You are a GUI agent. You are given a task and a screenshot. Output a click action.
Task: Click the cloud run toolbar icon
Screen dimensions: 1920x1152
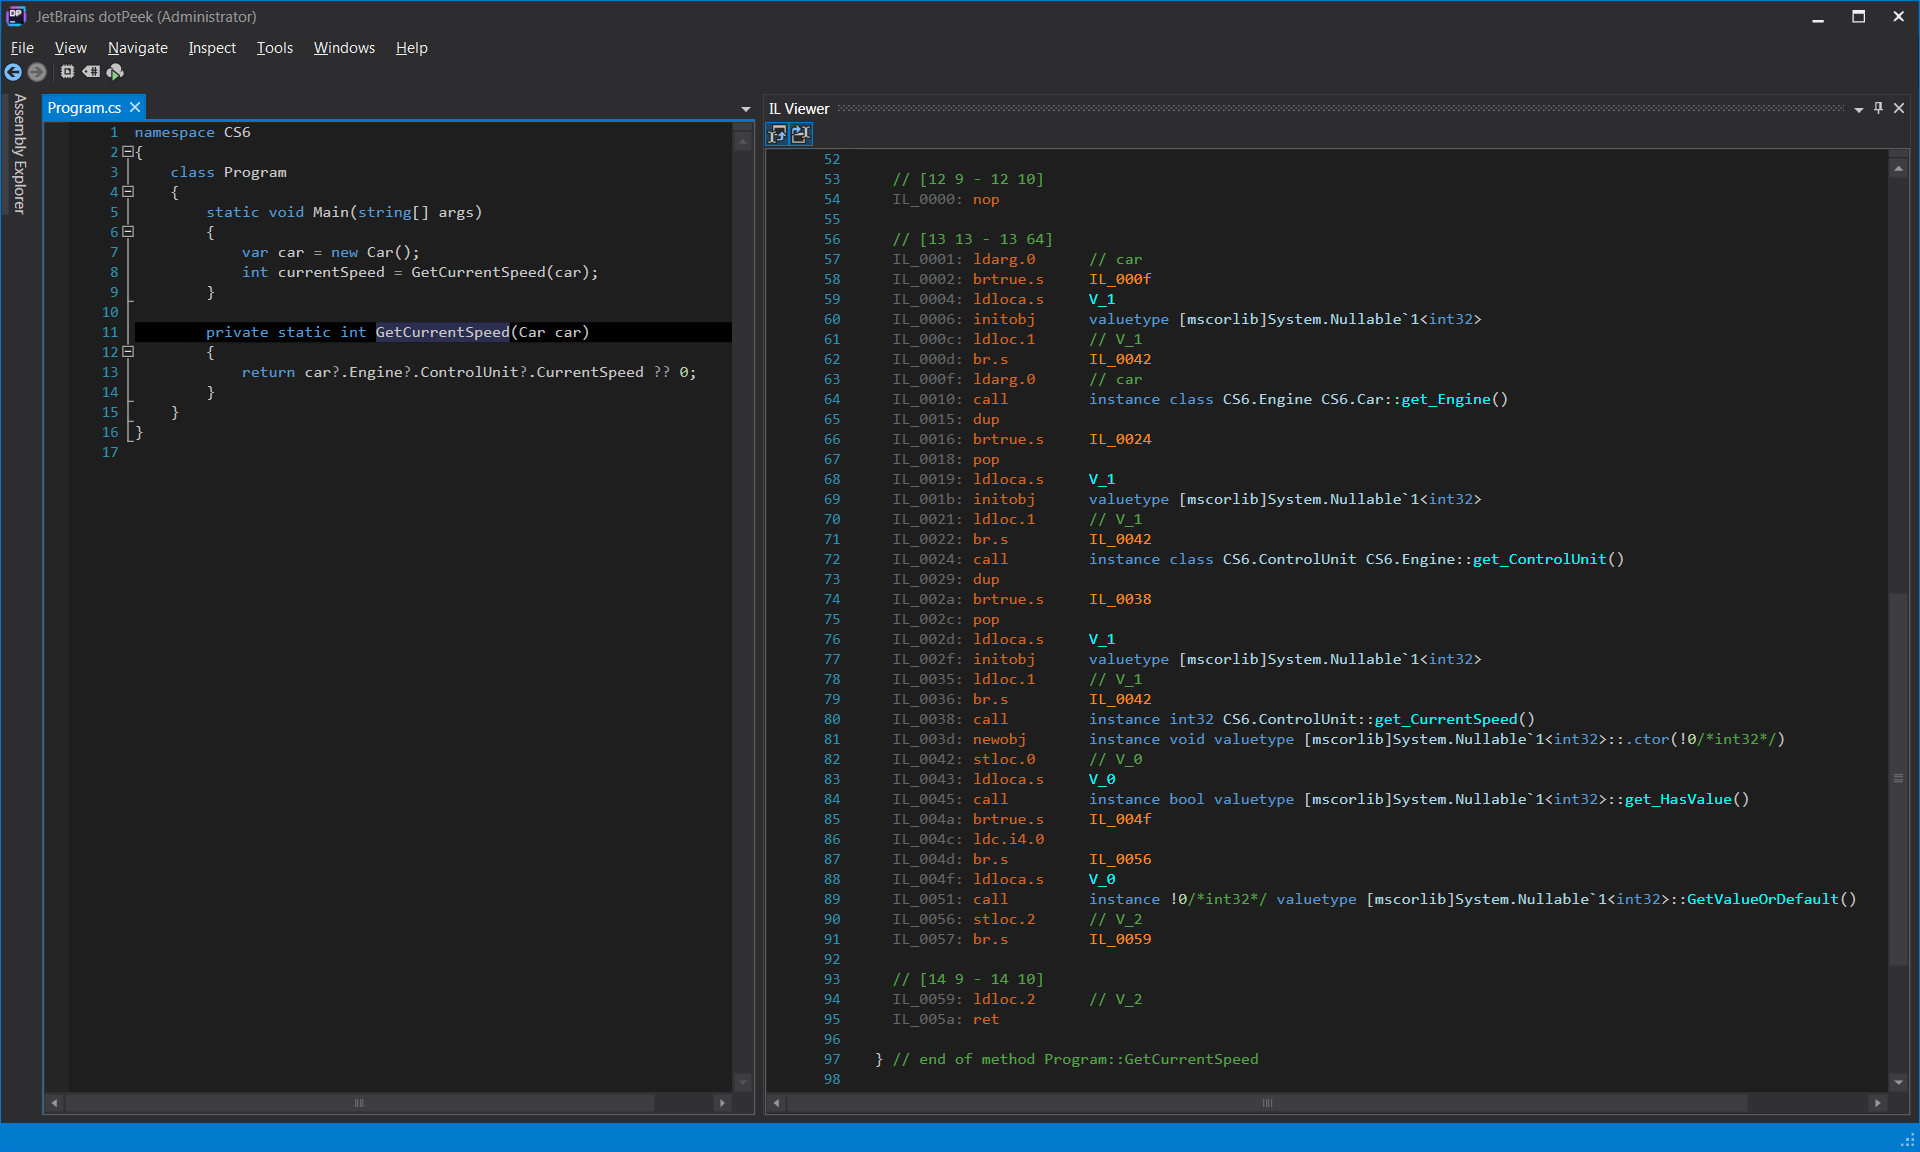[x=114, y=72]
